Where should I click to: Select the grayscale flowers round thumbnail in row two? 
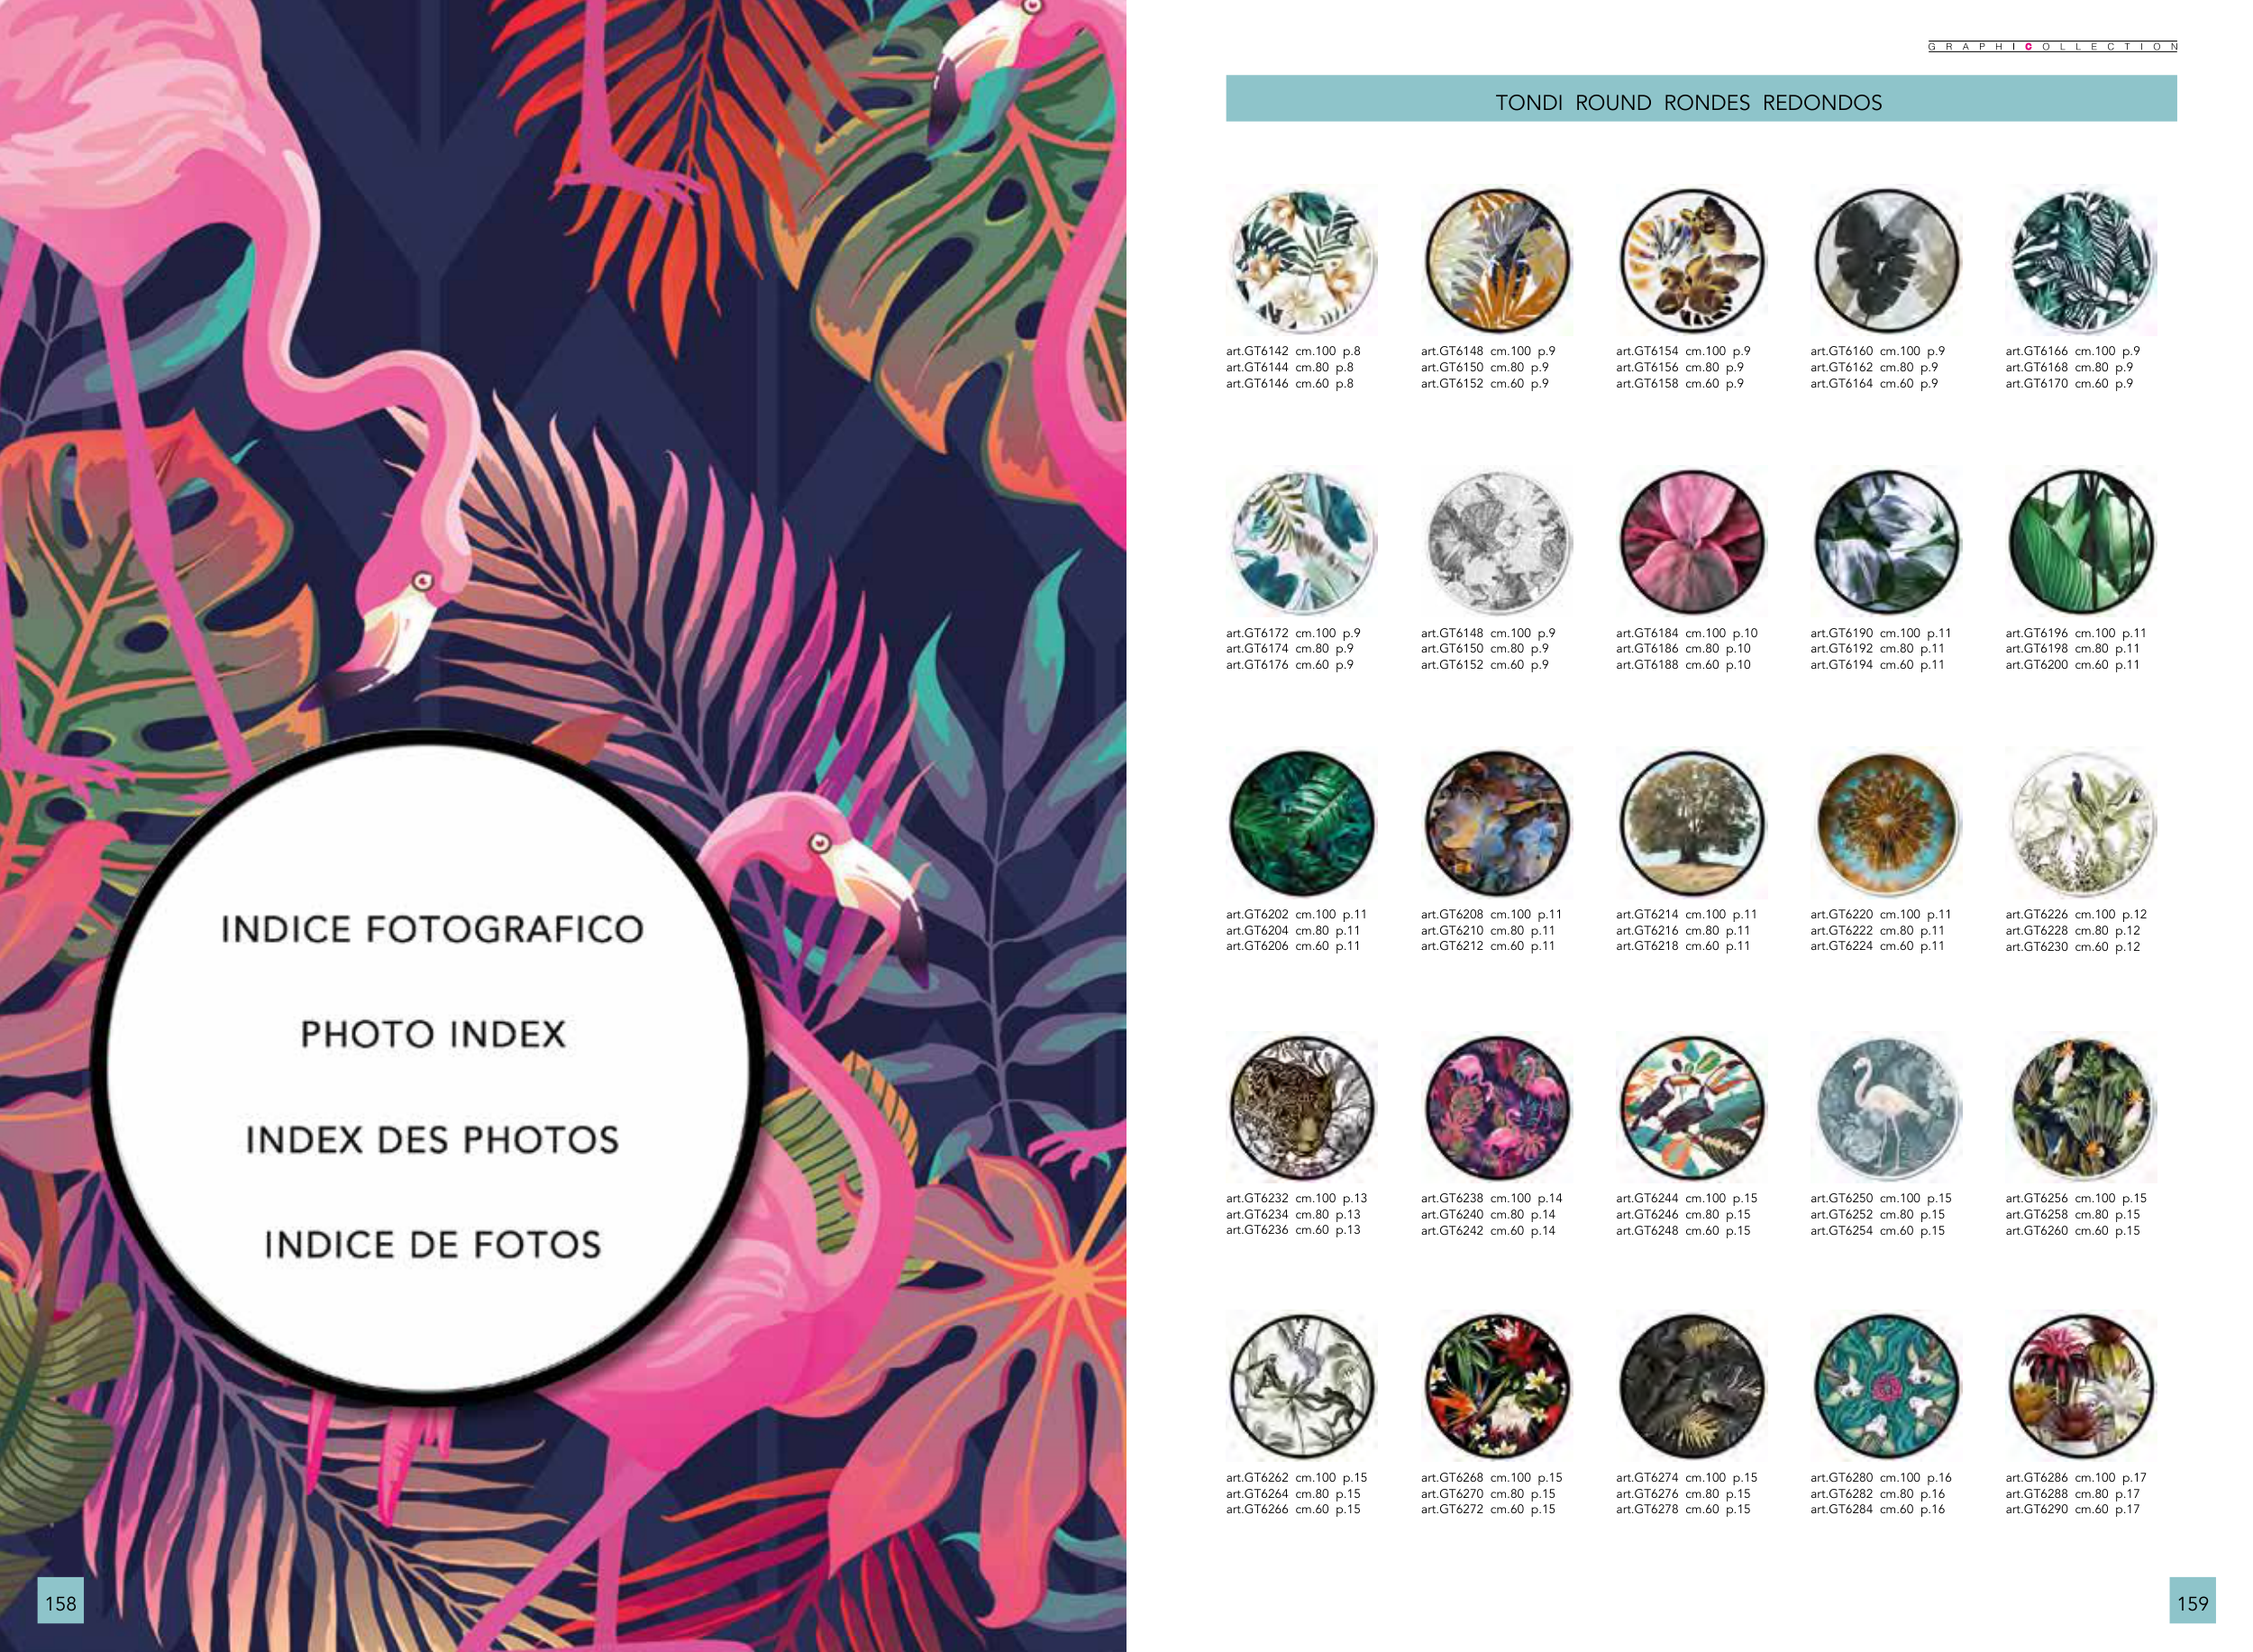click(1498, 543)
